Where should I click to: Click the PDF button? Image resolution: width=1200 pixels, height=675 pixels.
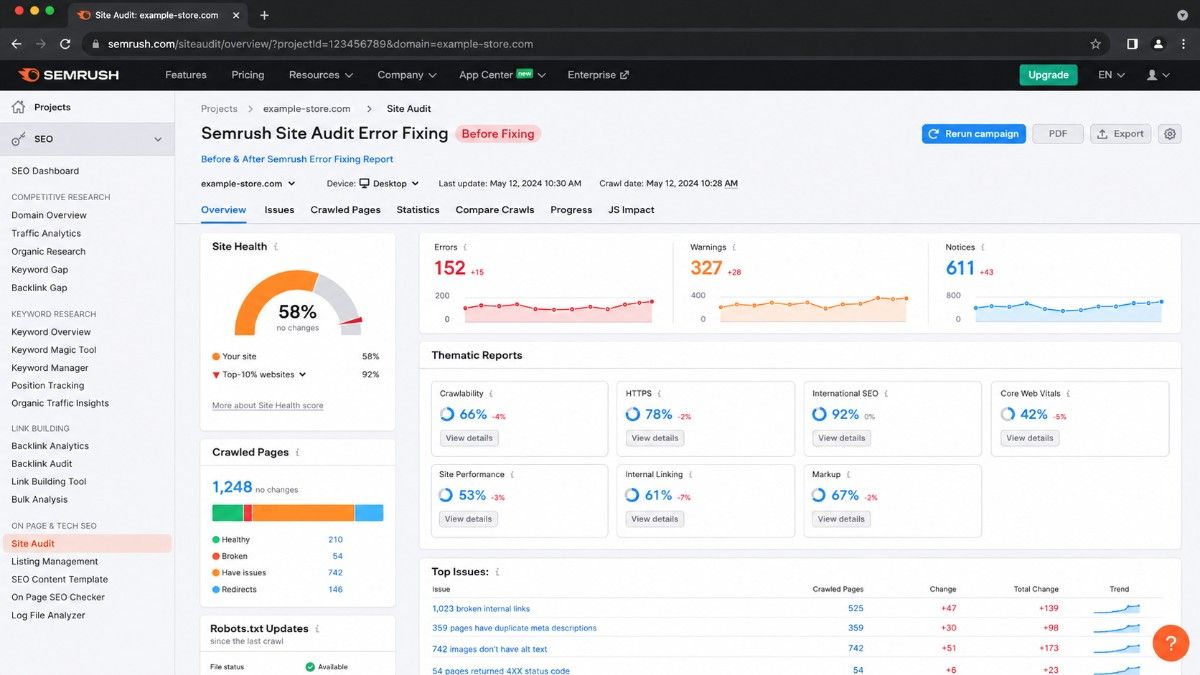1058,134
